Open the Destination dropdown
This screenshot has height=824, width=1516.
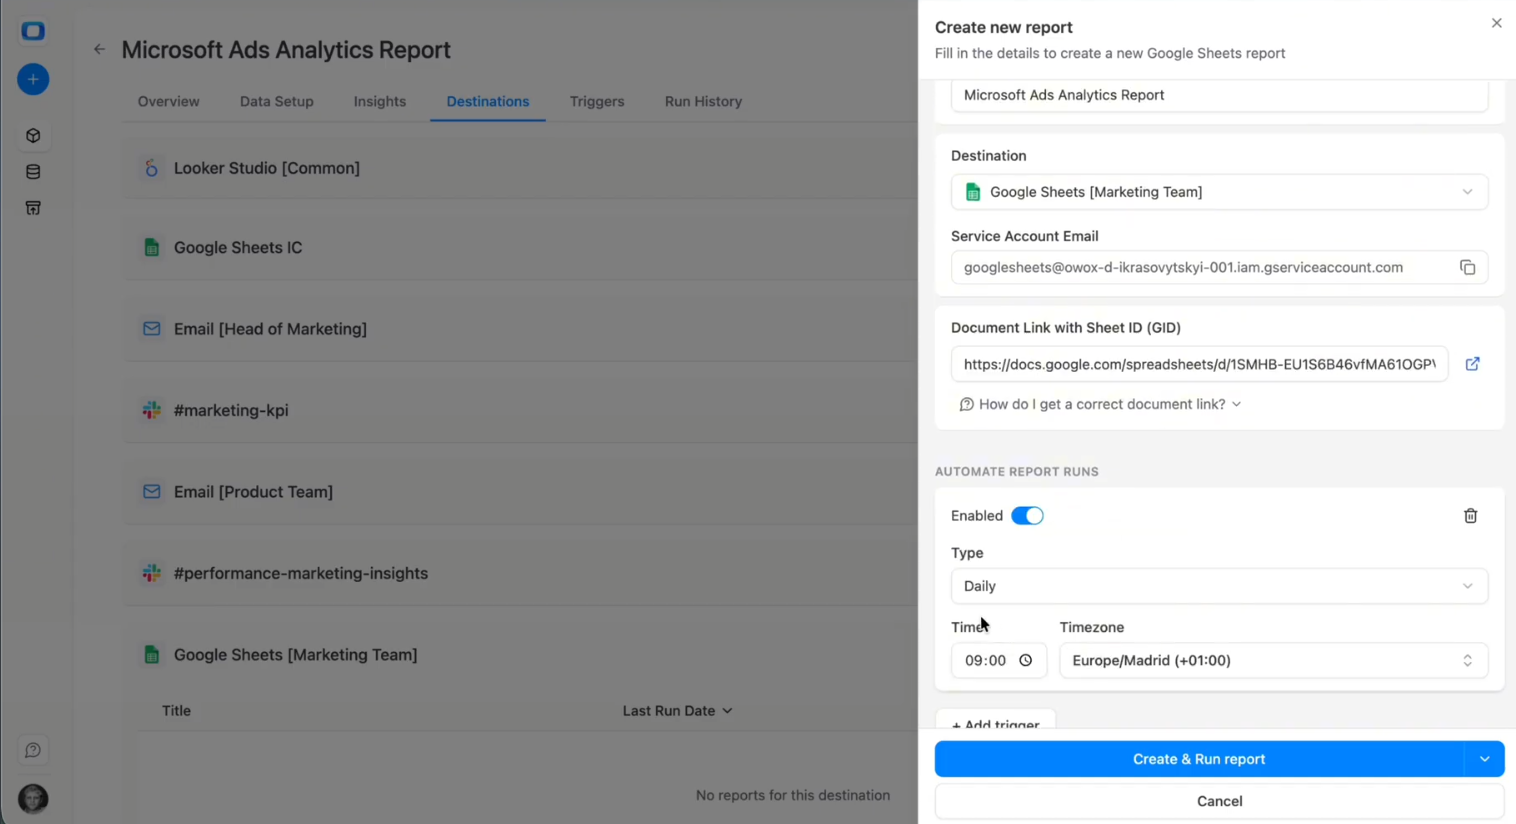(x=1219, y=191)
